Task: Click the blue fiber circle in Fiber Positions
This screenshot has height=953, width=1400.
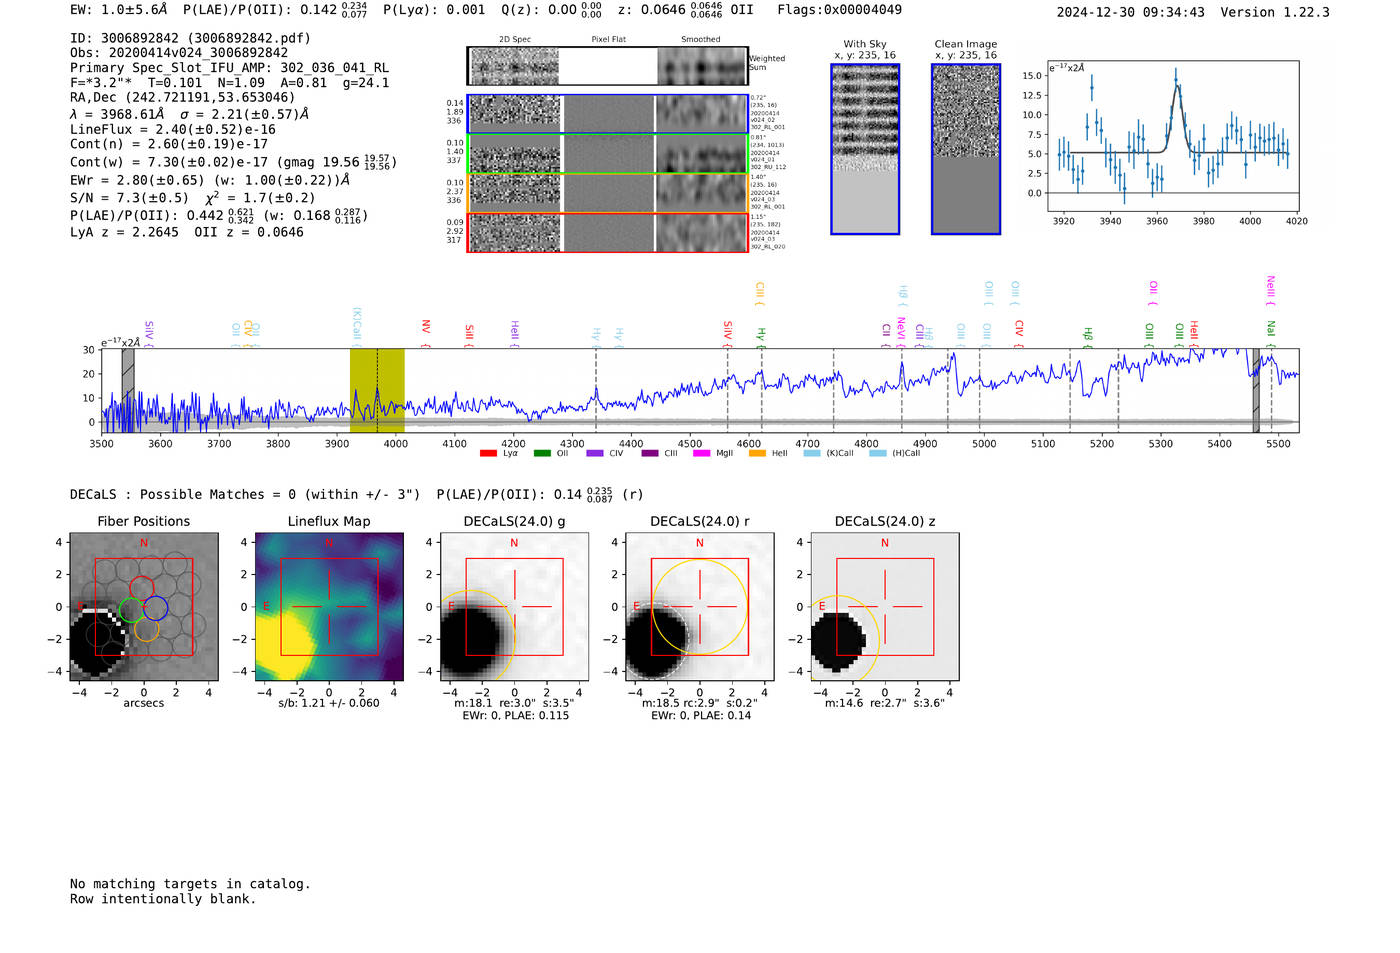Action: 155,607
